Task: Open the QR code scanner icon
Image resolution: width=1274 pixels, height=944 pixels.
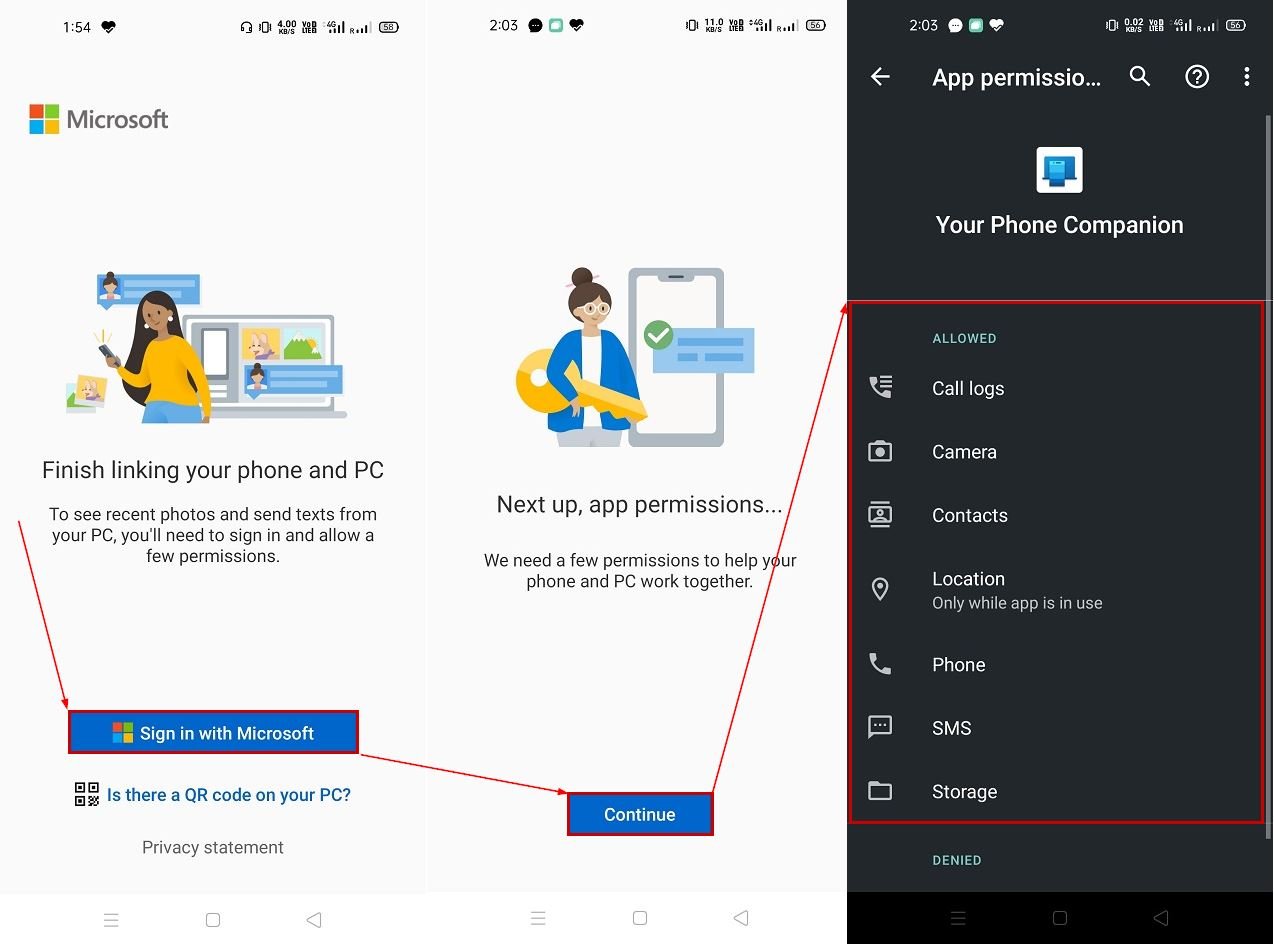Action: [x=86, y=794]
